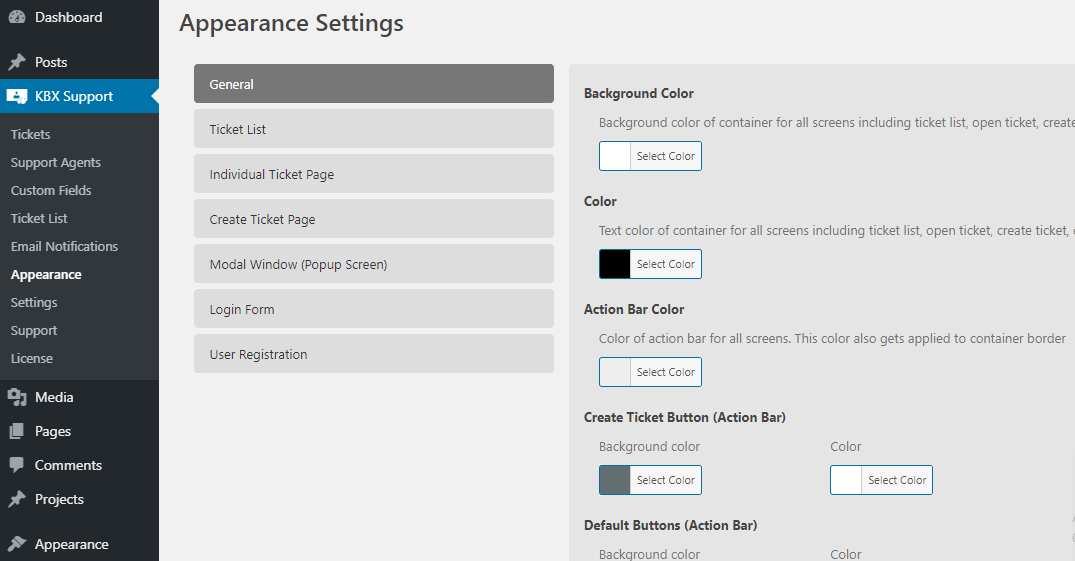The height and width of the screenshot is (561, 1075).
Task: Click Select Color for Background Color
Action: click(666, 156)
